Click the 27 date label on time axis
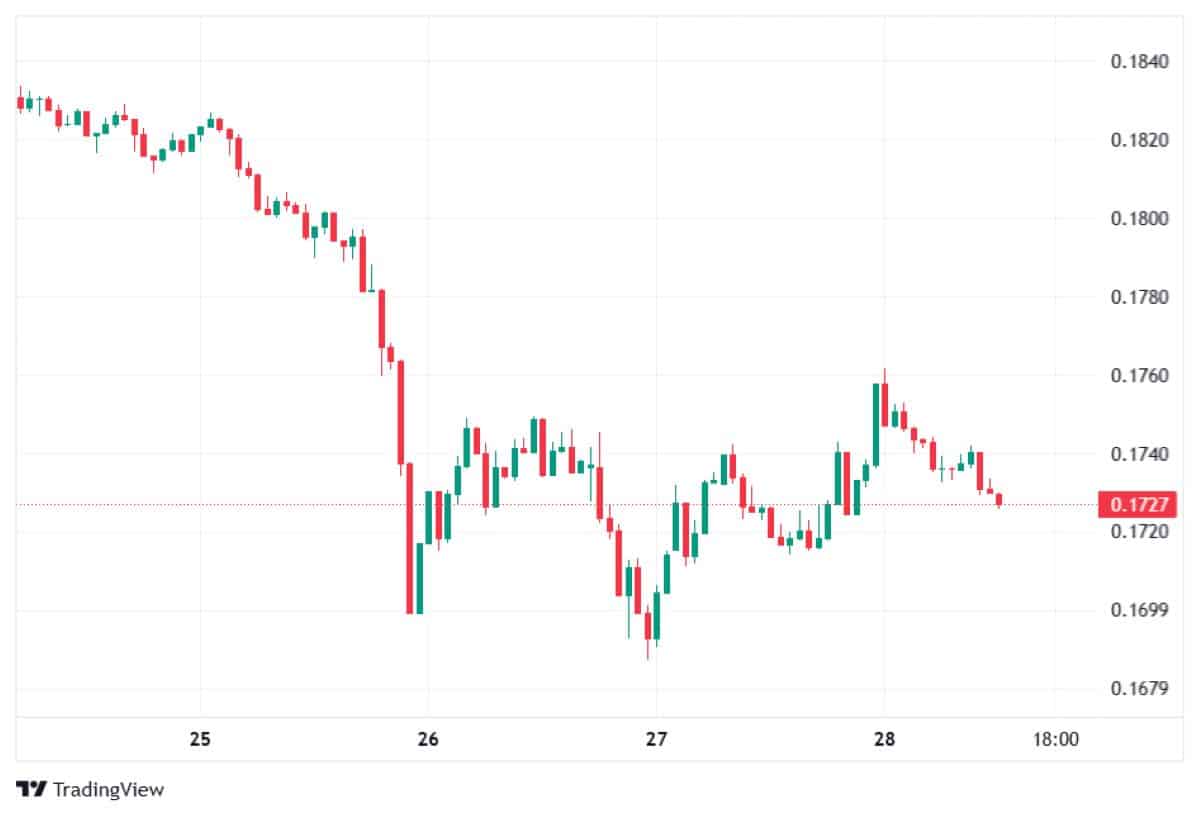 [656, 740]
